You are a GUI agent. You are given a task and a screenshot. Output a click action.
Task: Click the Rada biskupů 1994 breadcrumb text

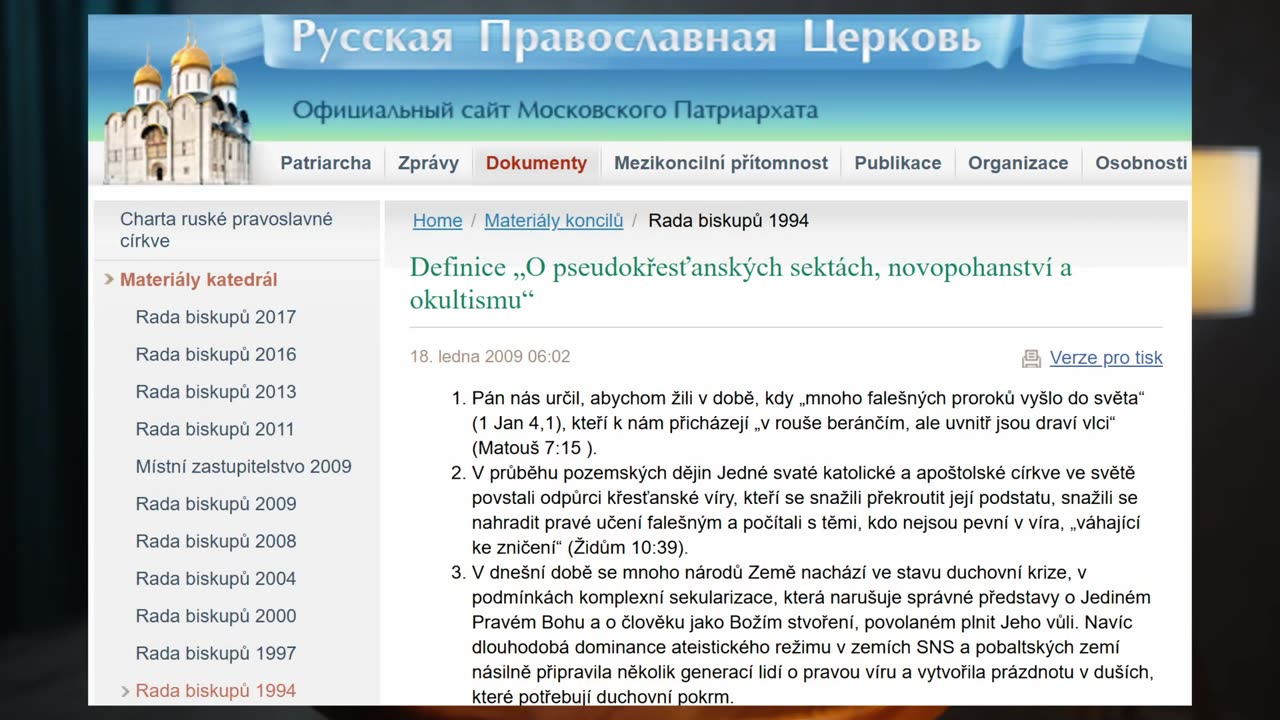coord(729,221)
